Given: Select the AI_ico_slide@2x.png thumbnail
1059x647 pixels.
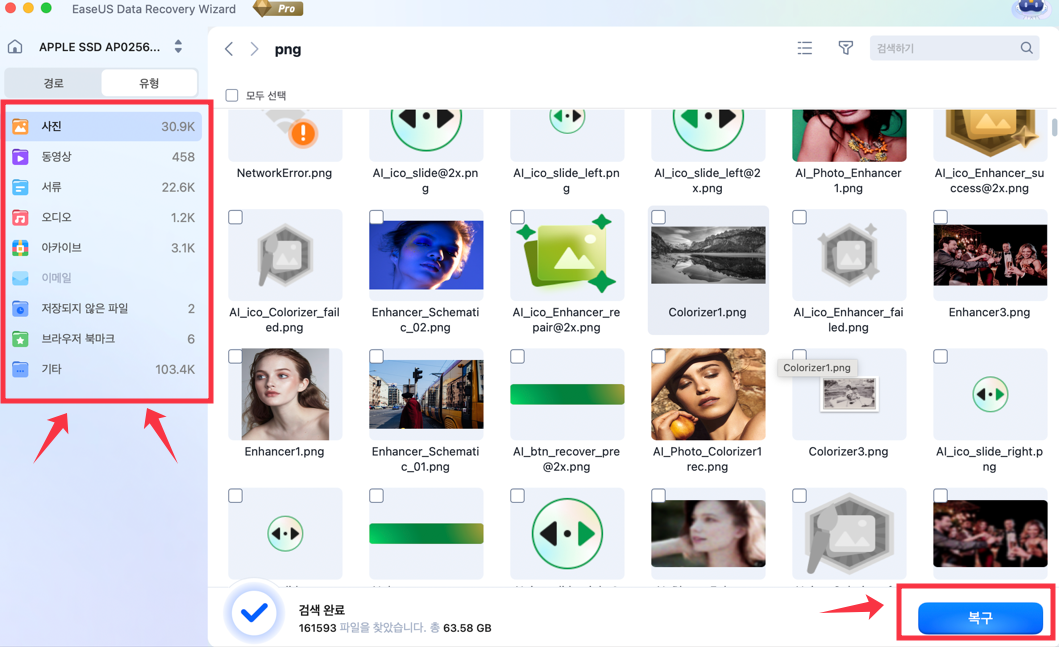Looking at the screenshot, I should (x=426, y=135).
